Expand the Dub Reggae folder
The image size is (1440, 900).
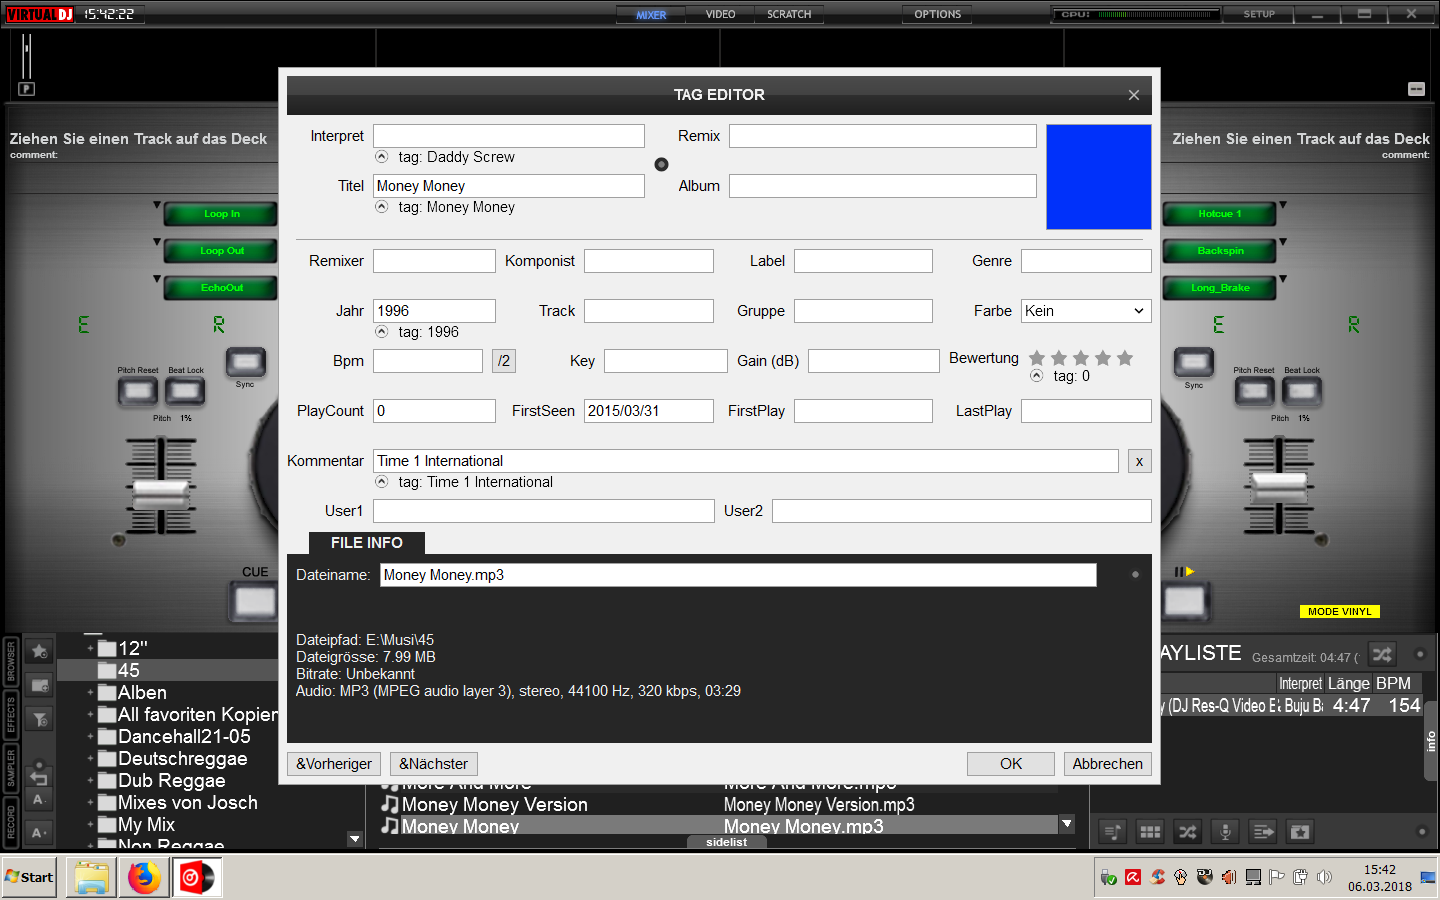(x=90, y=780)
